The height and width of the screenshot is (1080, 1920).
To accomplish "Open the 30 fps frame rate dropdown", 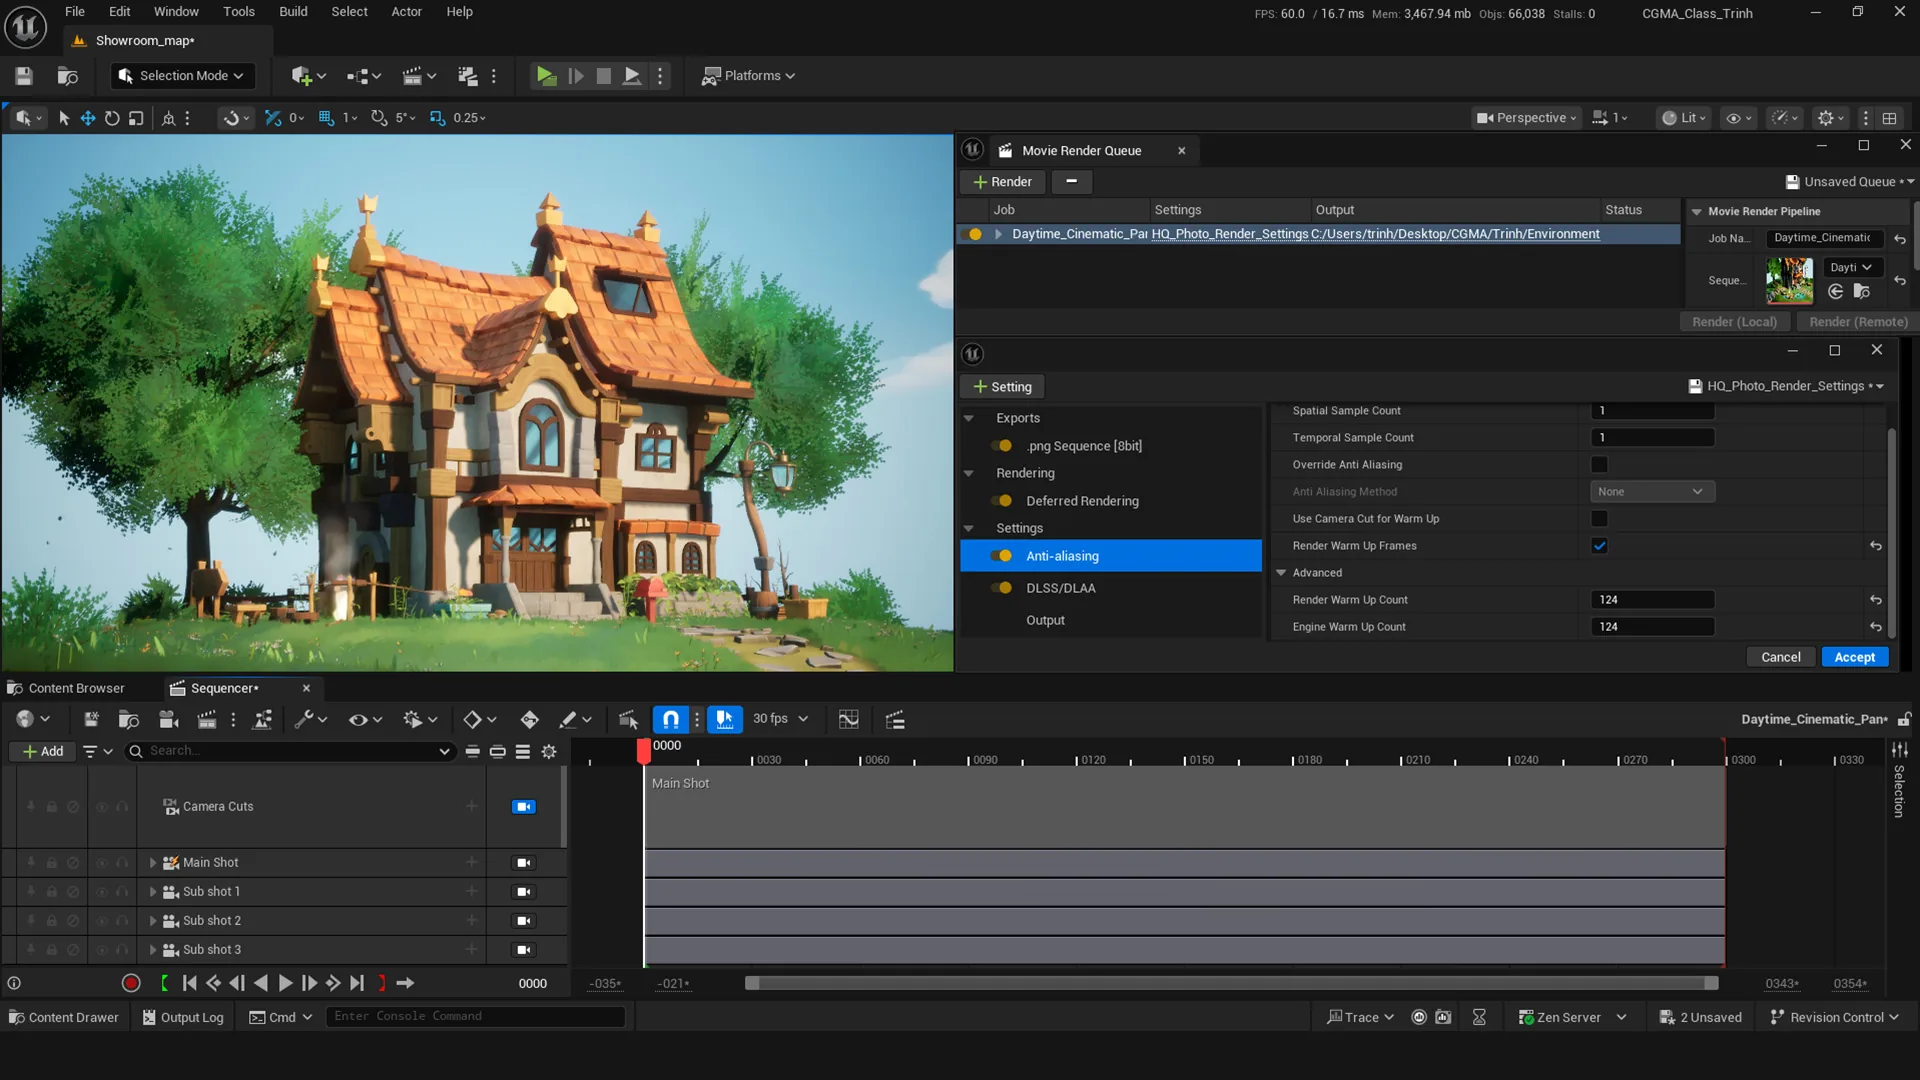I will 781,719.
